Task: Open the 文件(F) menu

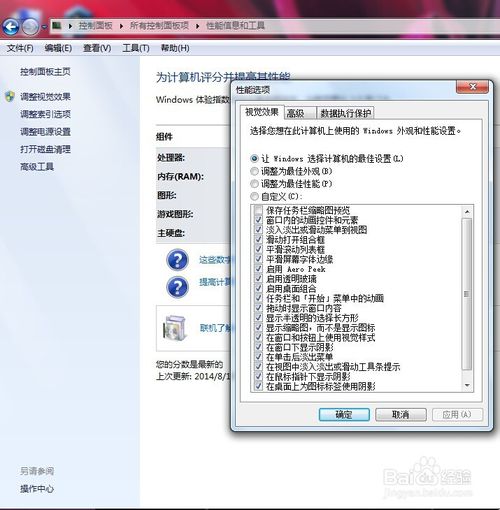Action: (20, 48)
